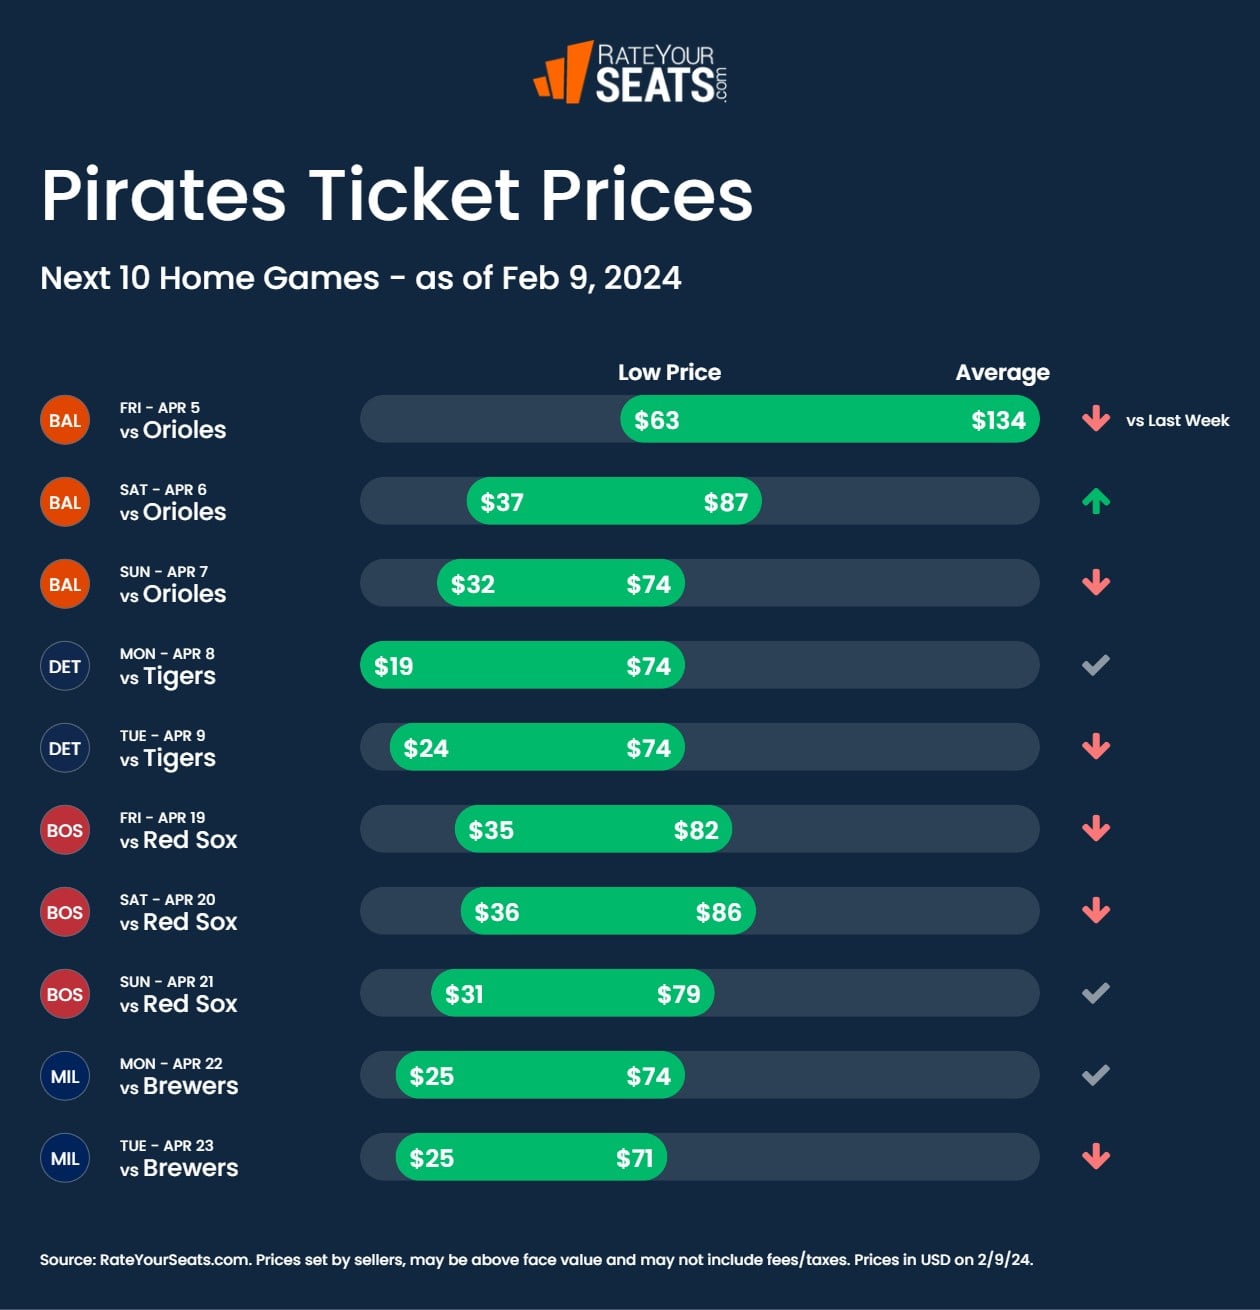Click the BOS badge for Fri Apr 19
This screenshot has width=1260, height=1310.
pyautogui.click(x=65, y=830)
